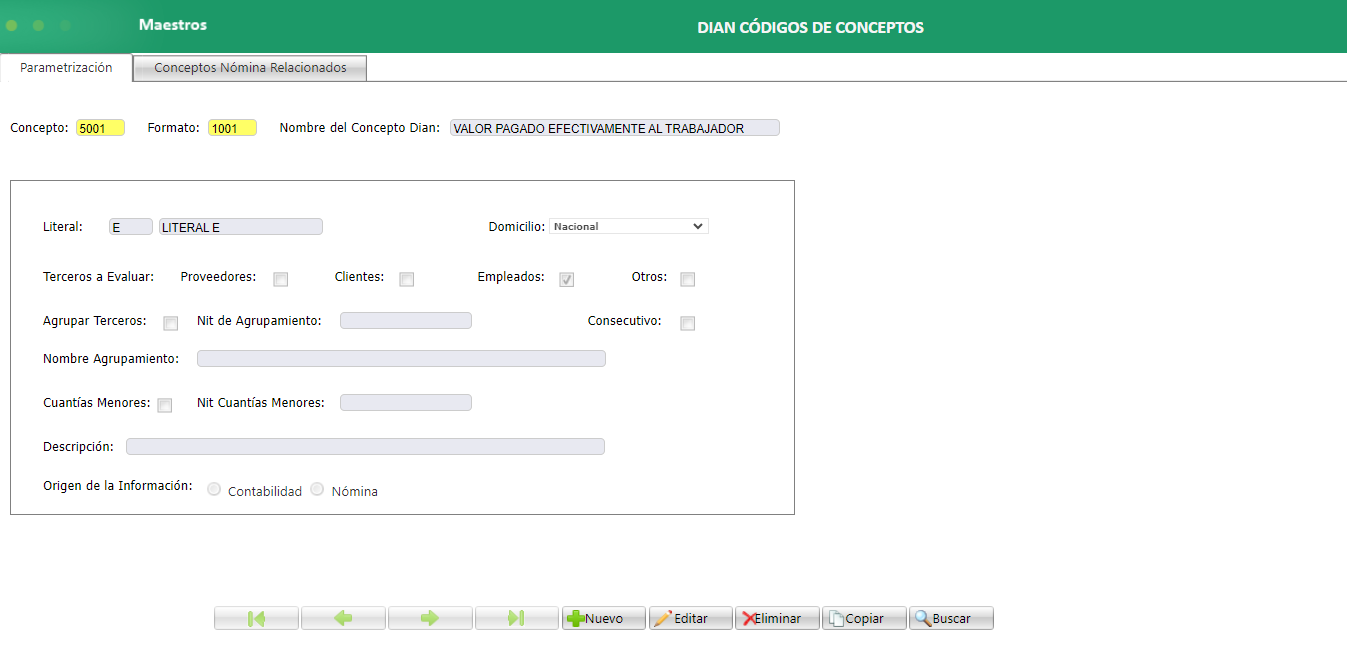Toggle the Consecutivo checkbox
Viewport: 1347px width, 661px height.
(x=688, y=323)
